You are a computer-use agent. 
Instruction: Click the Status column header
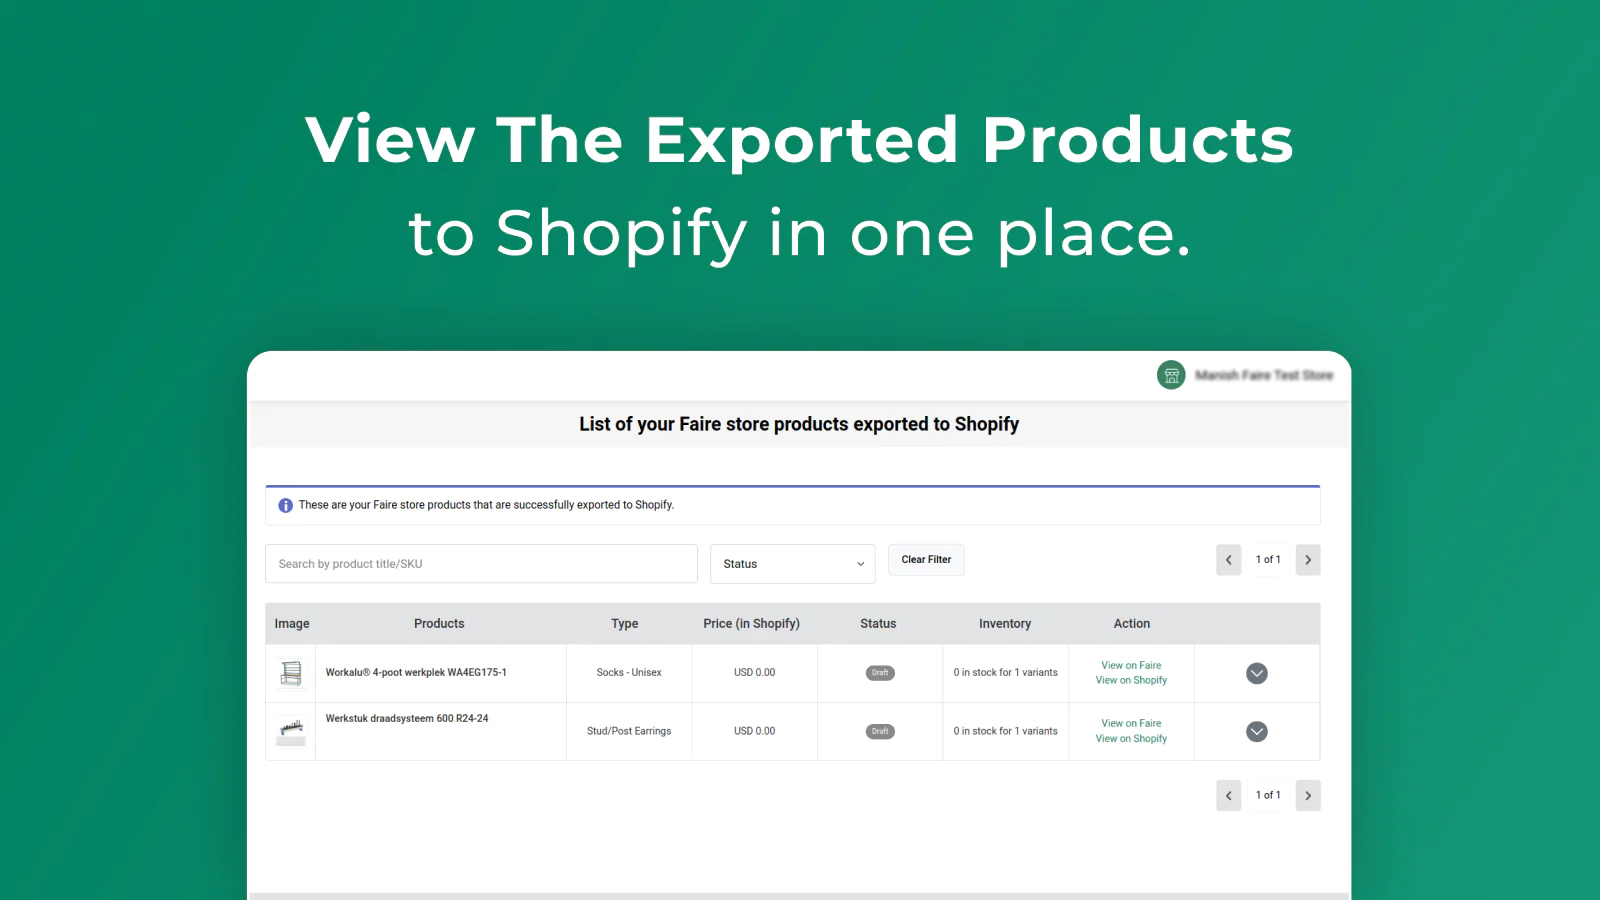tap(878, 623)
